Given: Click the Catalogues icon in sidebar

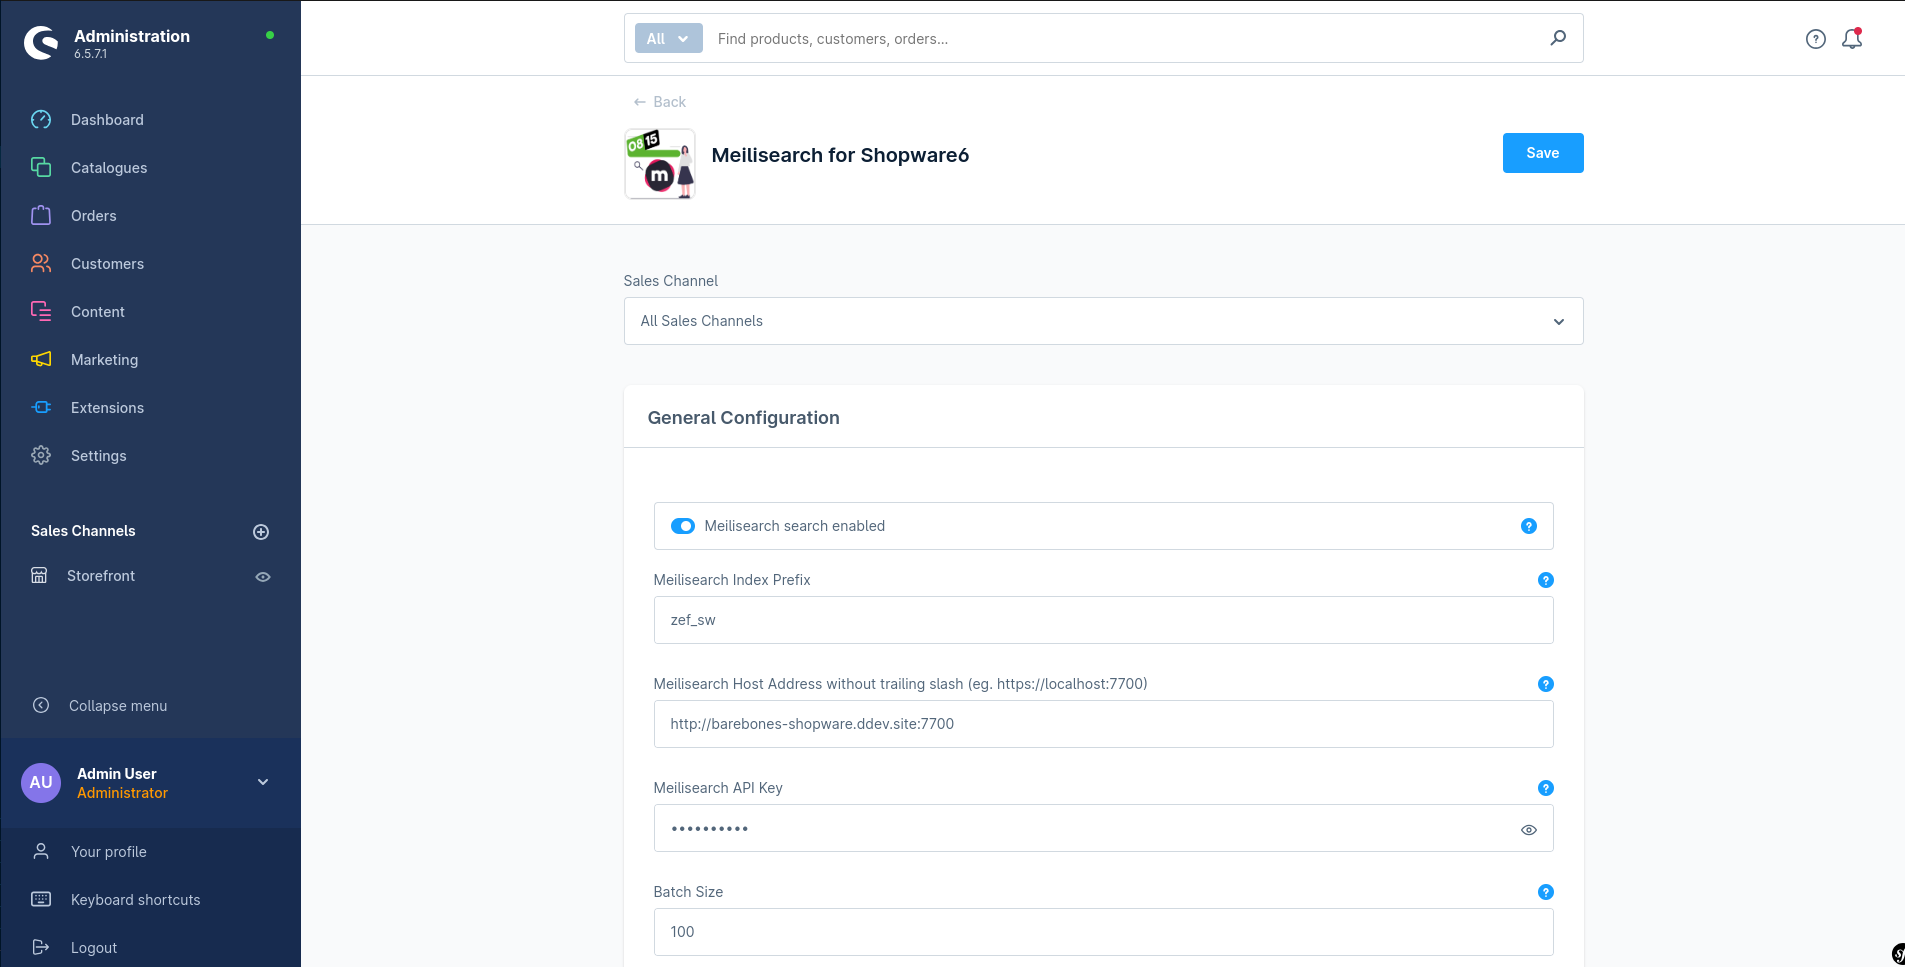Looking at the screenshot, I should point(41,168).
